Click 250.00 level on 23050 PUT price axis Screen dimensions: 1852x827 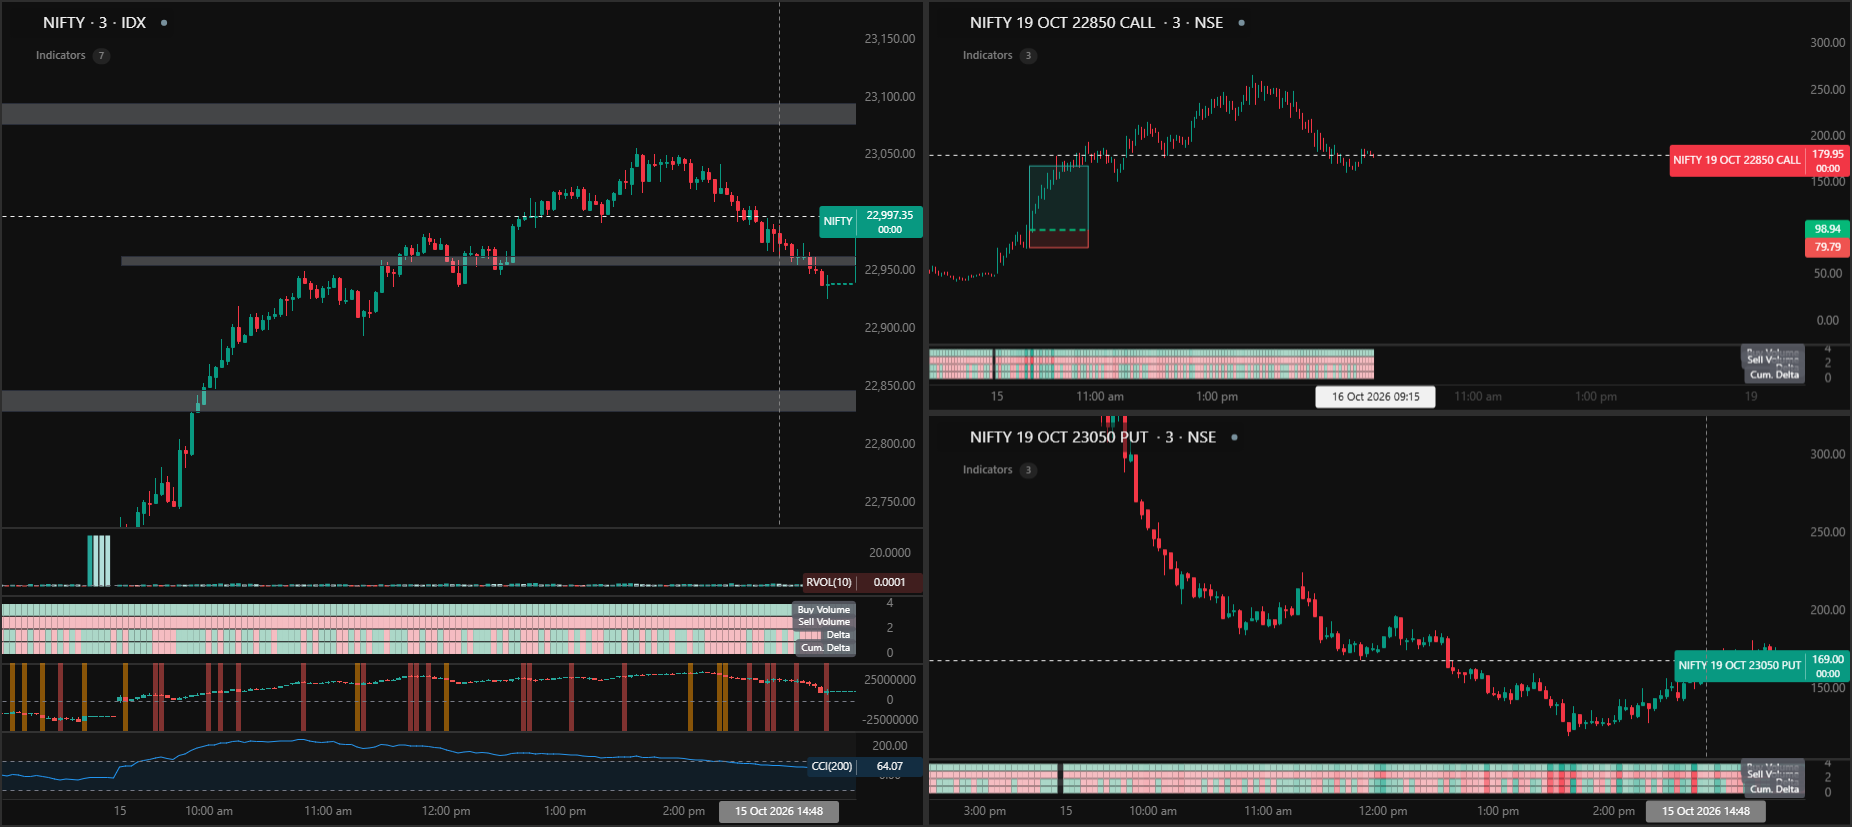coord(1827,532)
